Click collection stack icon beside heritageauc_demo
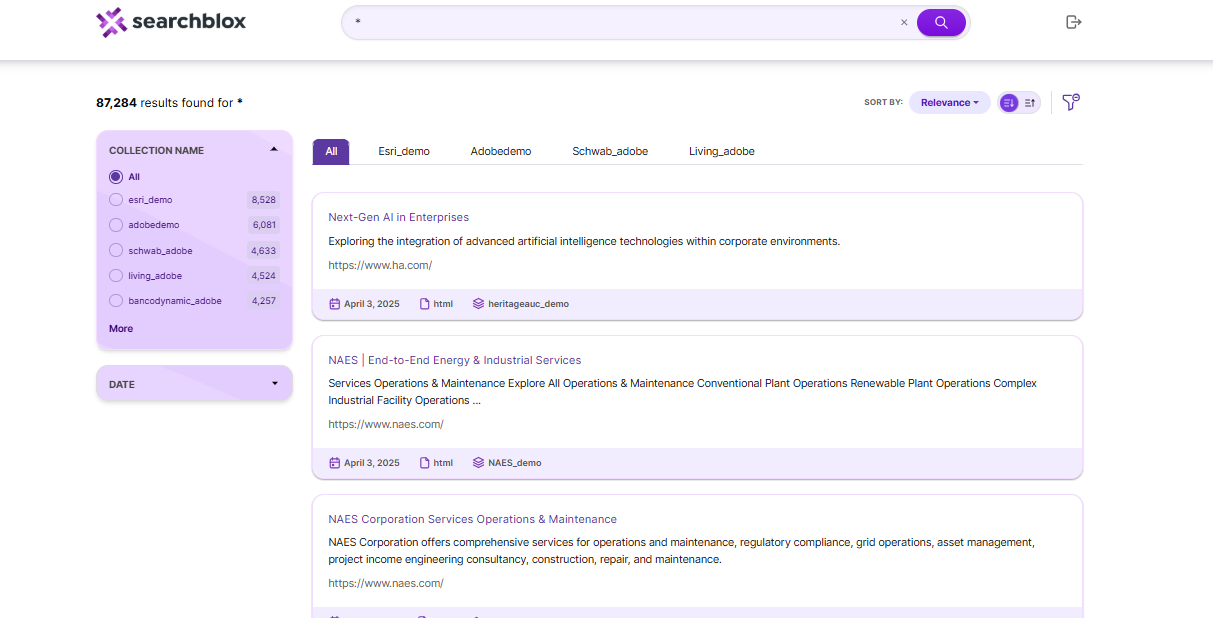Screen dimensions: 1213x618 pyautogui.click(x=478, y=304)
